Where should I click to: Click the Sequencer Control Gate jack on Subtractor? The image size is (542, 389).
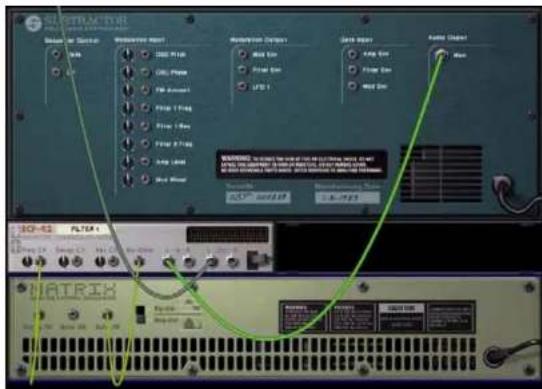pos(56,54)
